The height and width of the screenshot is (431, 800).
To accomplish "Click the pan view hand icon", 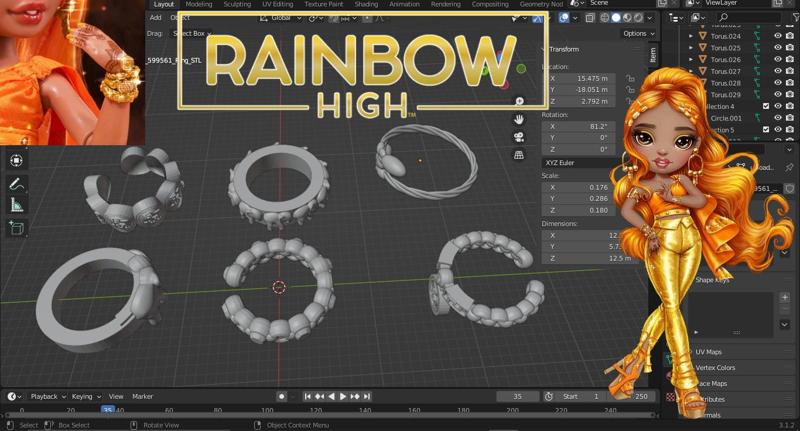I will tap(519, 119).
